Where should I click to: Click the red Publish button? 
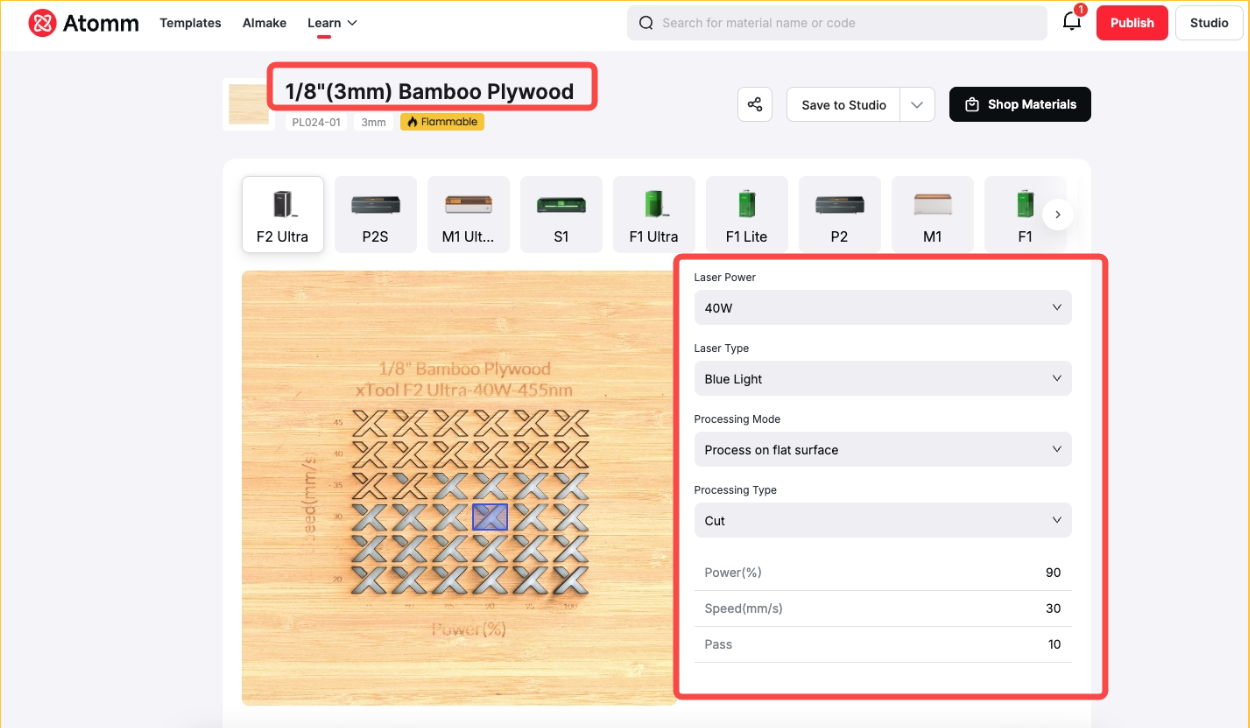click(x=1131, y=23)
